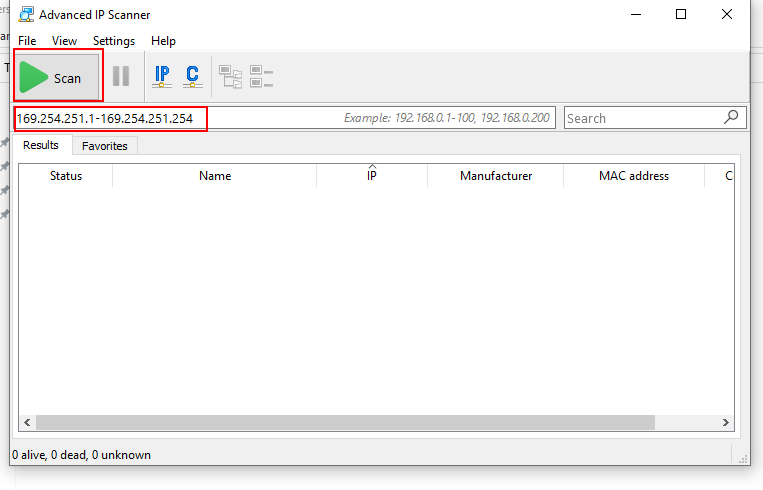763x490 pixels.
Task: Click the search magnifier icon
Action: coord(731,117)
